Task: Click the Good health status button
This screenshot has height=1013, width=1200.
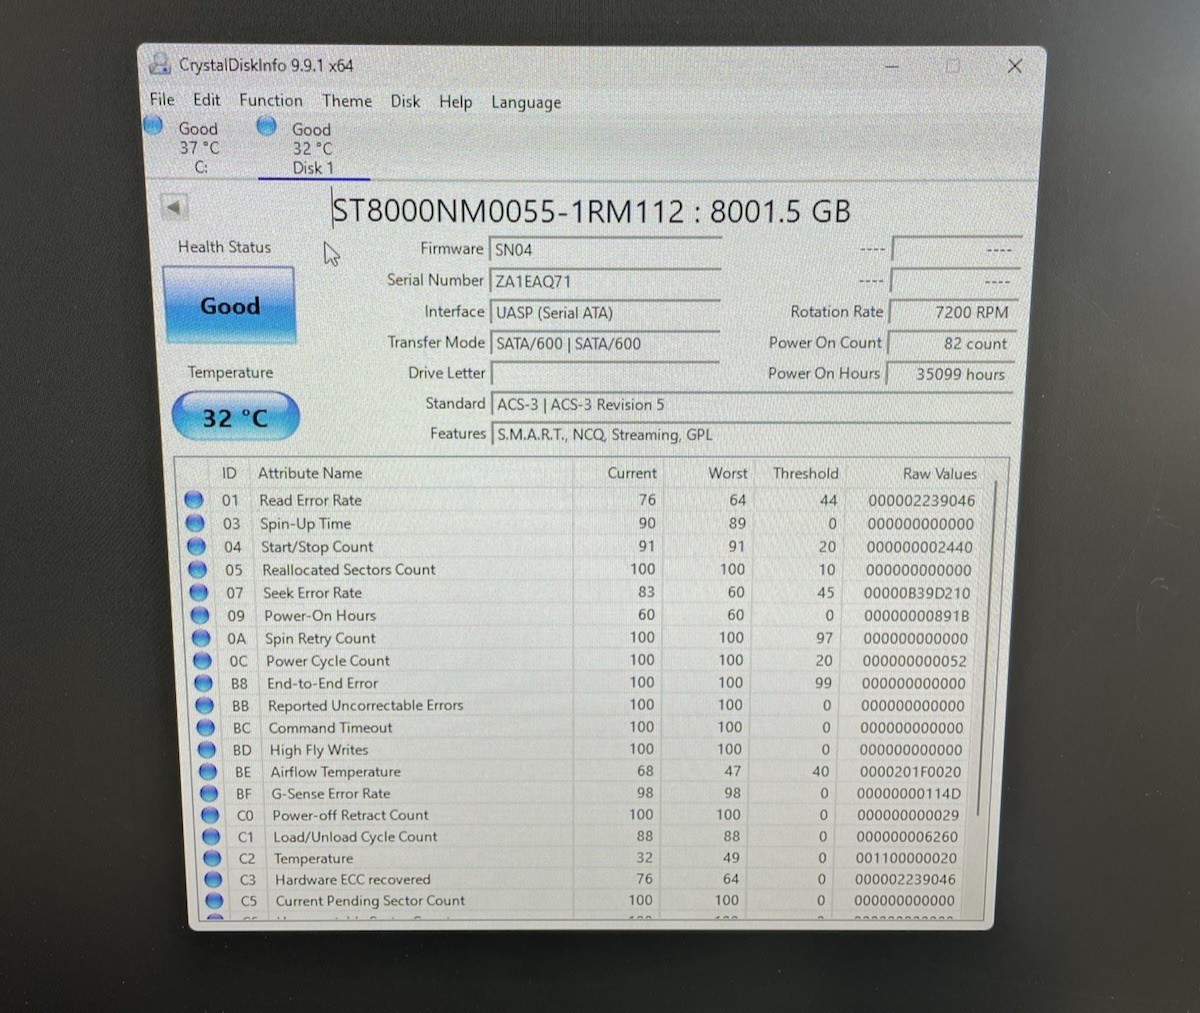Action: [229, 305]
